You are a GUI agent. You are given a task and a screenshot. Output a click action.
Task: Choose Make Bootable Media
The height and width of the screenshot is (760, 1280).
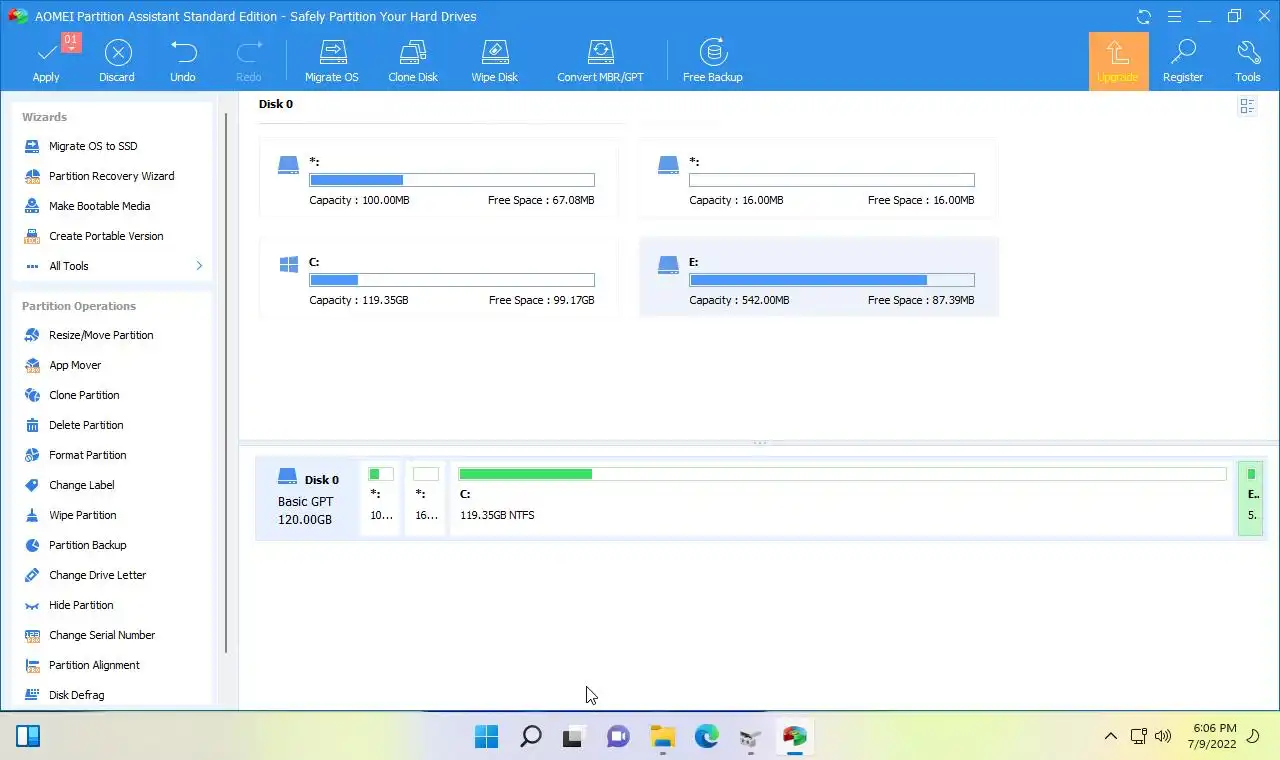[99, 206]
